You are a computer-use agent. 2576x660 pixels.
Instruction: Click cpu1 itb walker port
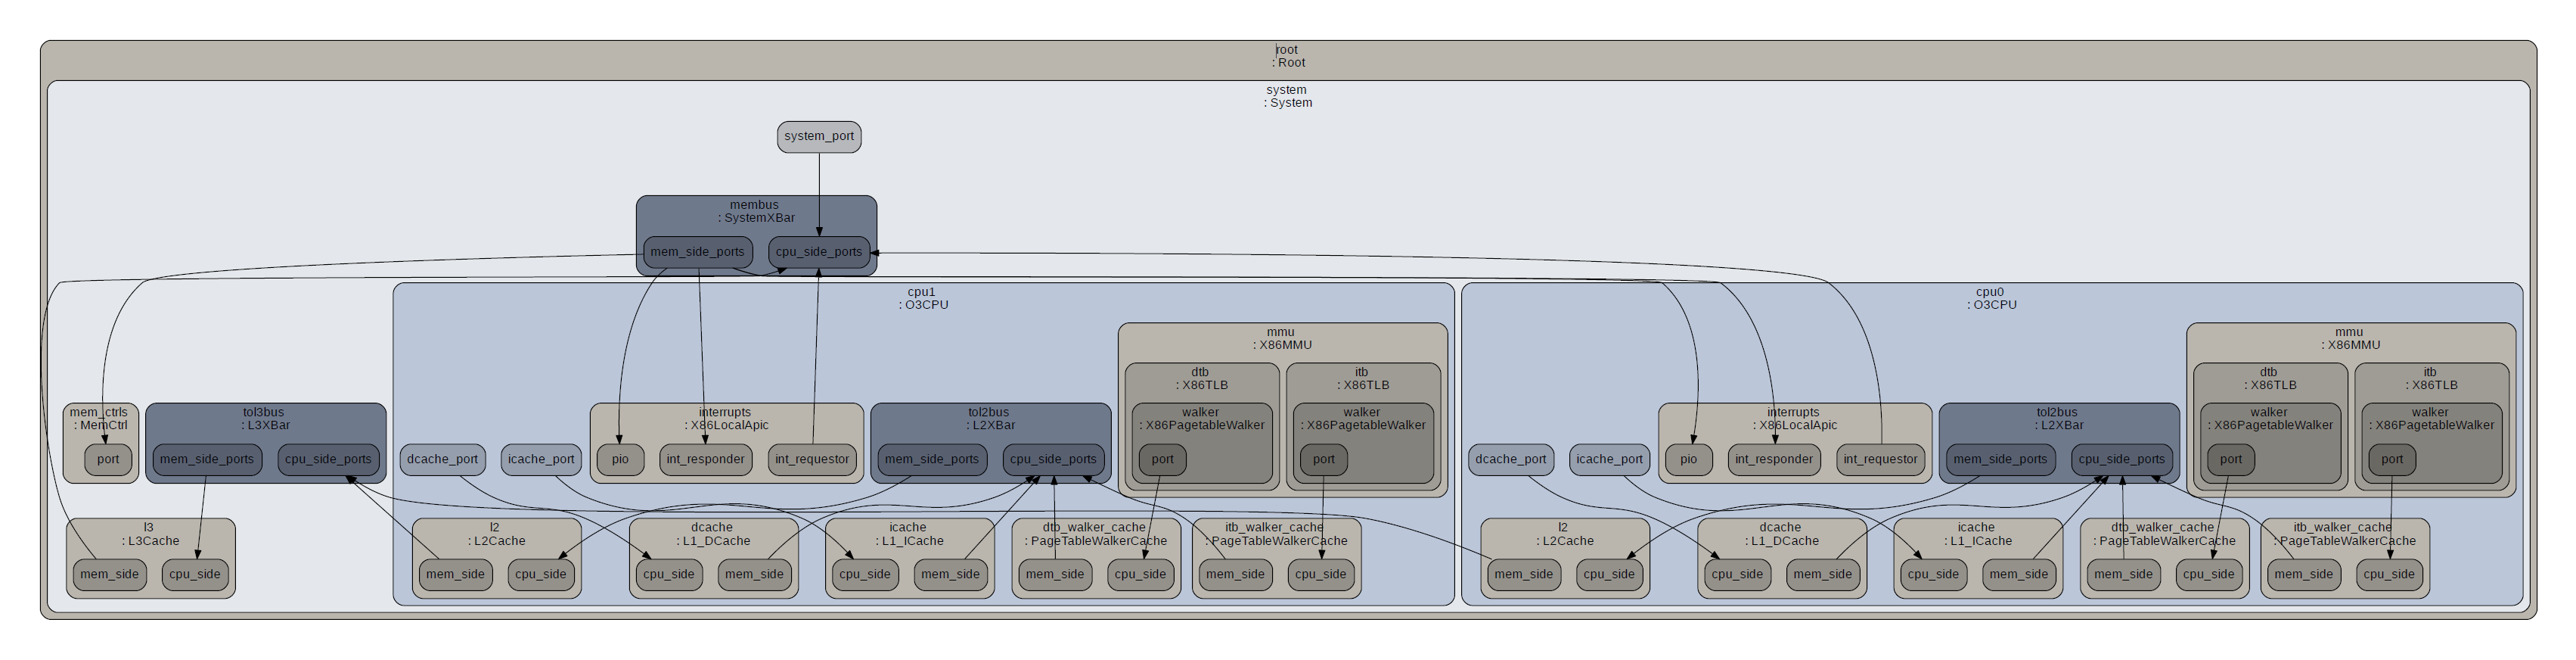pyautogui.click(x=1323, y=460)
